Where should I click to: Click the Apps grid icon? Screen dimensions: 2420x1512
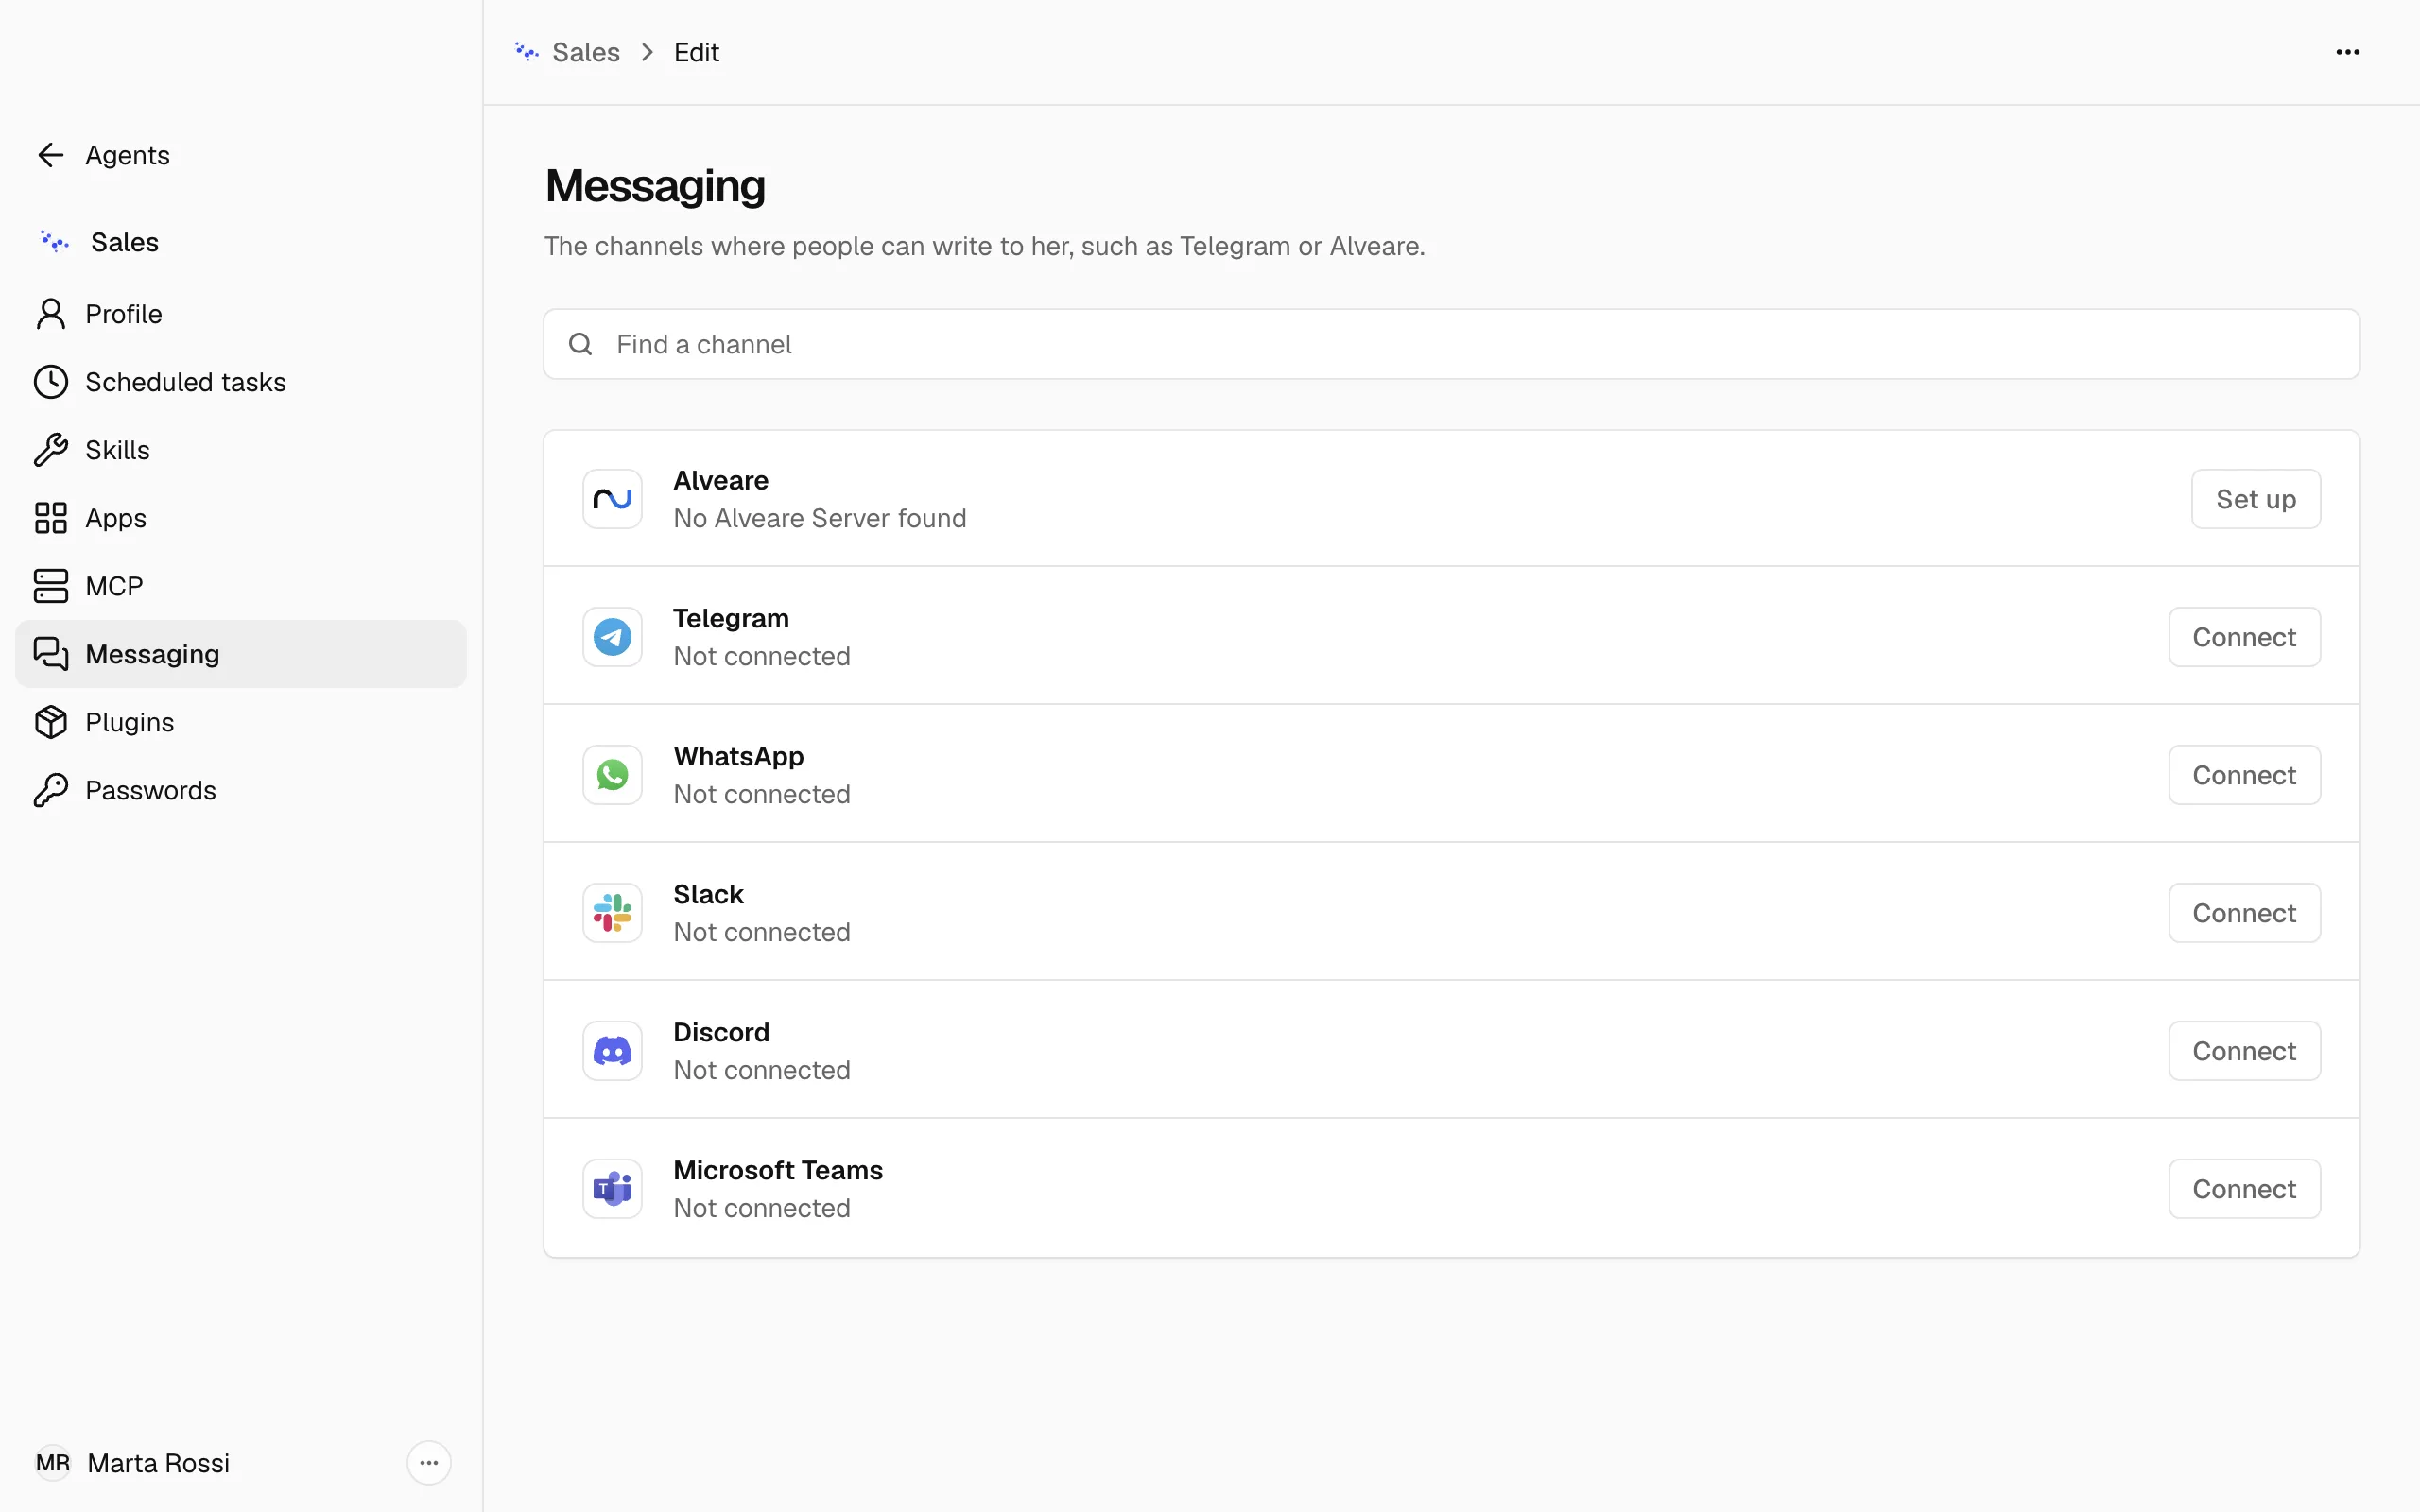(x=51, y=518)
